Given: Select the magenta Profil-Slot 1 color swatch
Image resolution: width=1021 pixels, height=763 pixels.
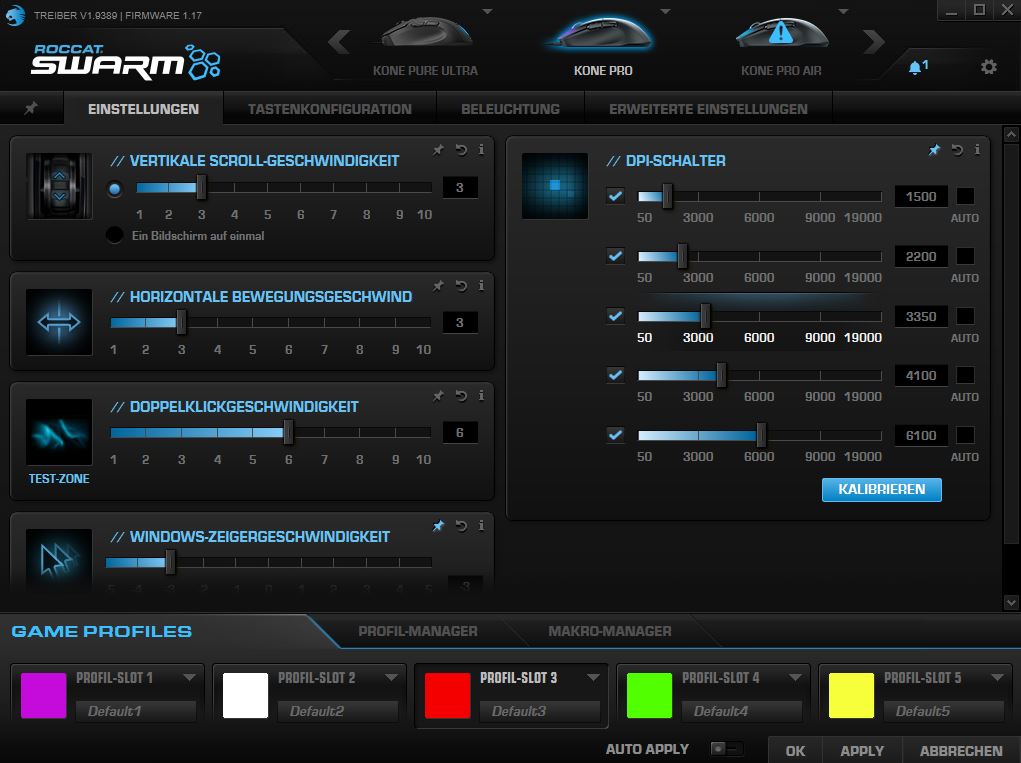Looking at the screenshot, I should [44, 695].
